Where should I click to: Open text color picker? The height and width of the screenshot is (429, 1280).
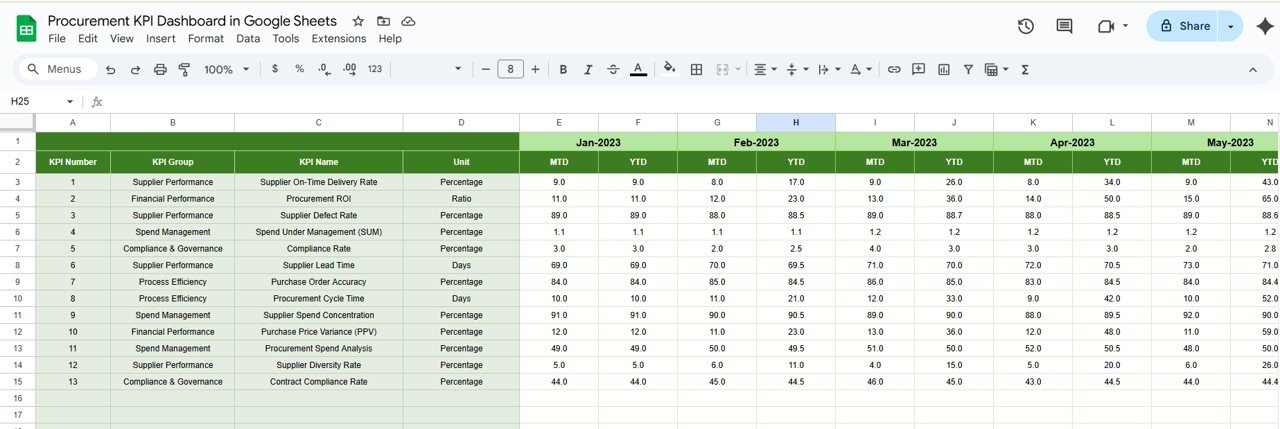tap(638, 69)
